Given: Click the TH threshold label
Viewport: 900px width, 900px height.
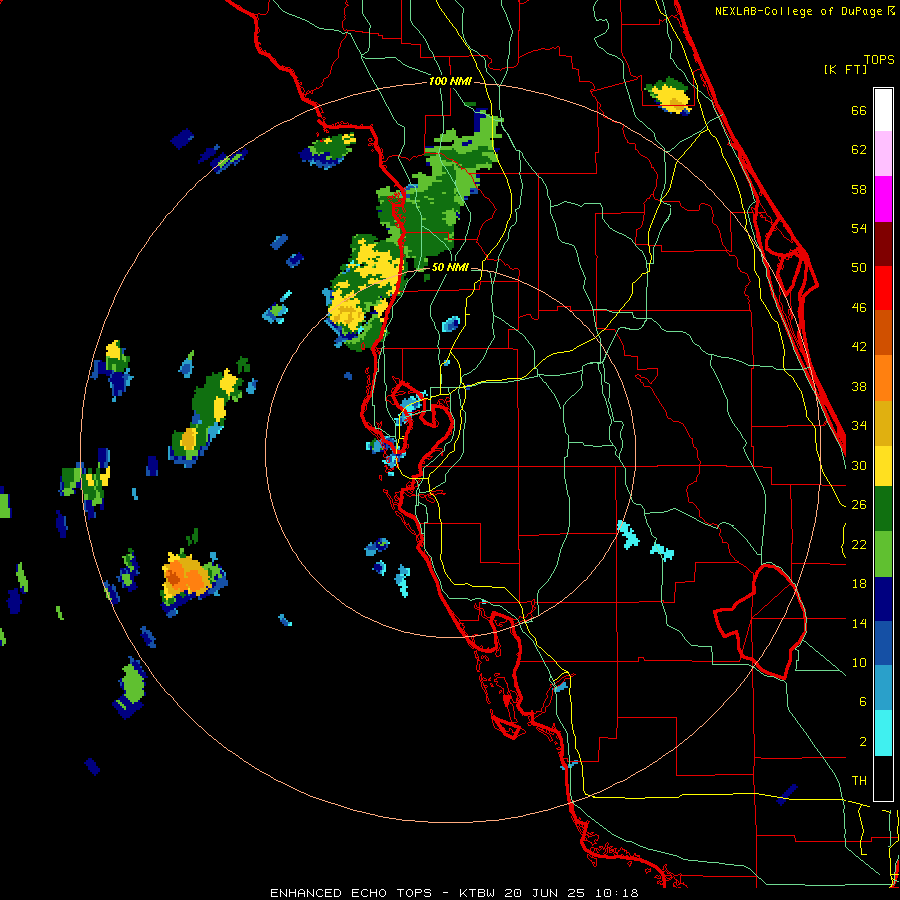Looking at the screenshot, I should pyautogui.click(x=859, y=781).
